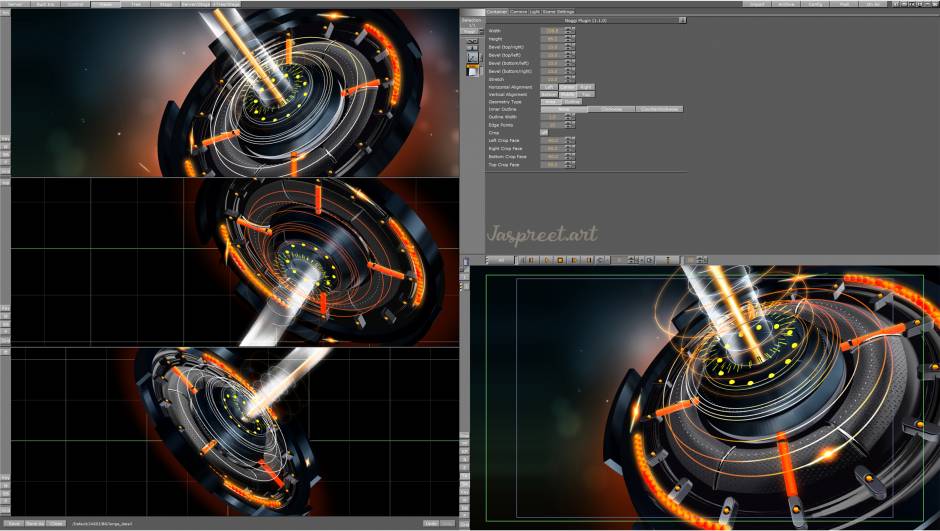940x531 pixels.
Task: Open the Scene Settings tab
Action: 558,11
